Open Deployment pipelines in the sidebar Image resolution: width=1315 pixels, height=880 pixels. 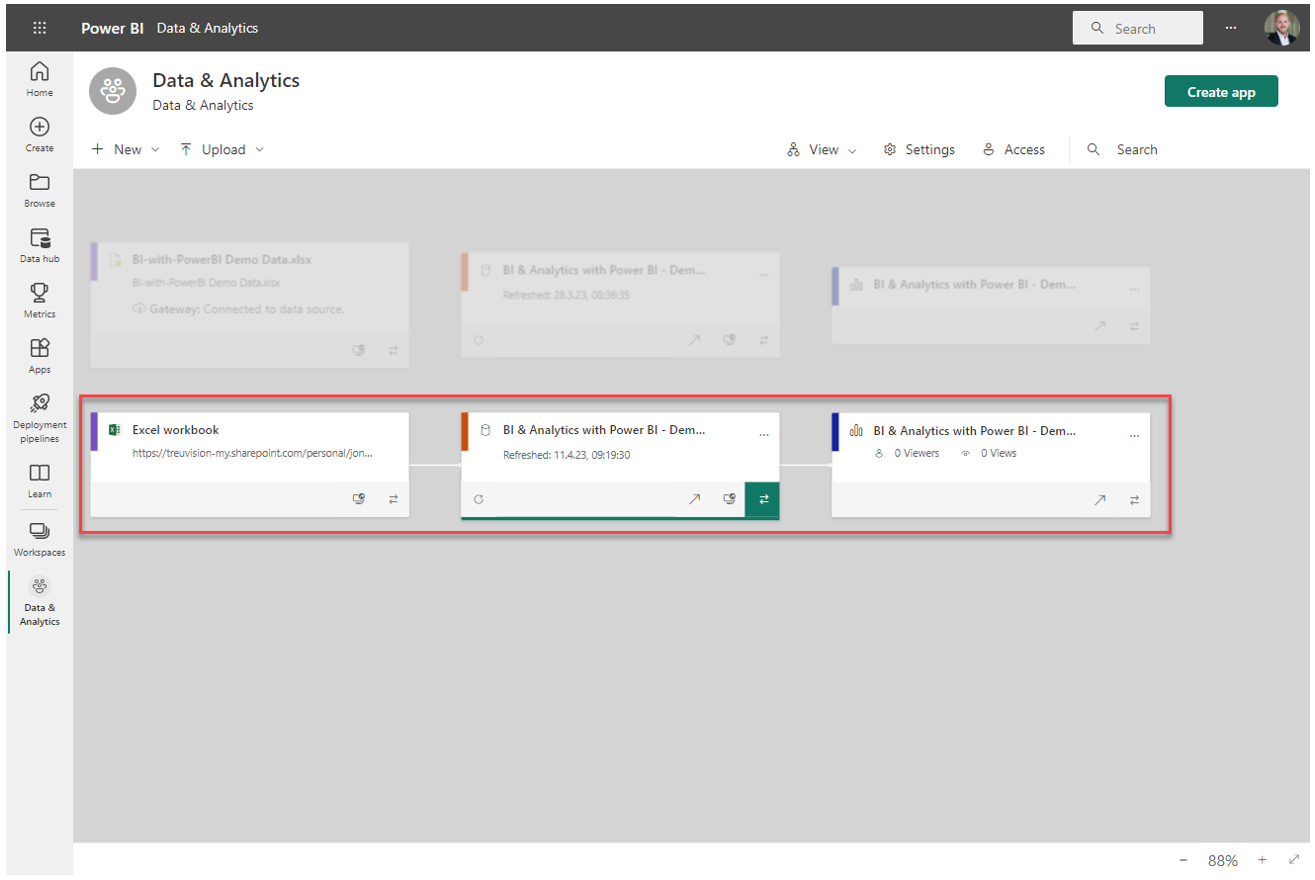point(39,418)
